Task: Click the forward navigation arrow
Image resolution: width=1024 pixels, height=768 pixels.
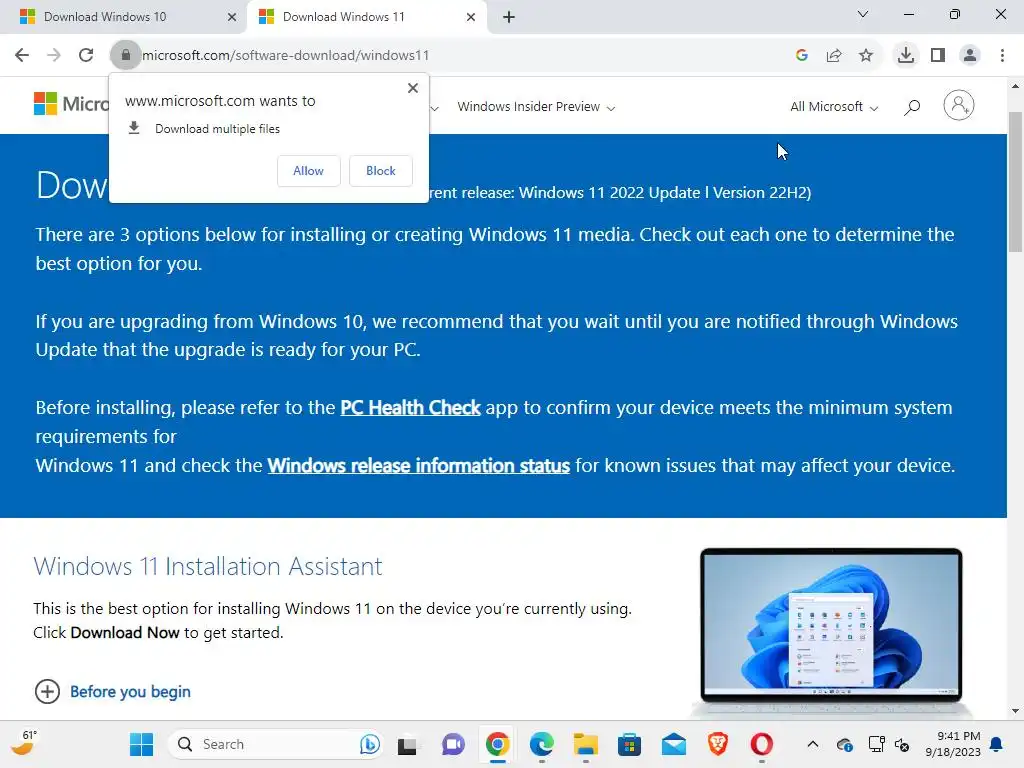Action: (x=54, y=56)
